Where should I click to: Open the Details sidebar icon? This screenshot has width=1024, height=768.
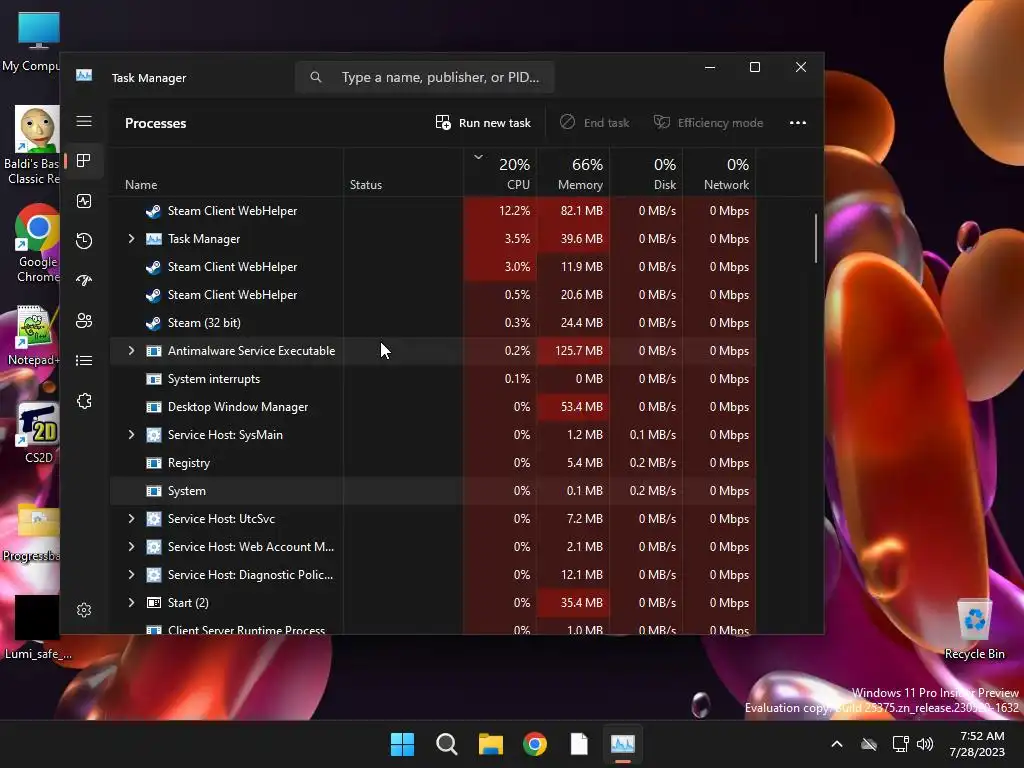tap(84, 360)
